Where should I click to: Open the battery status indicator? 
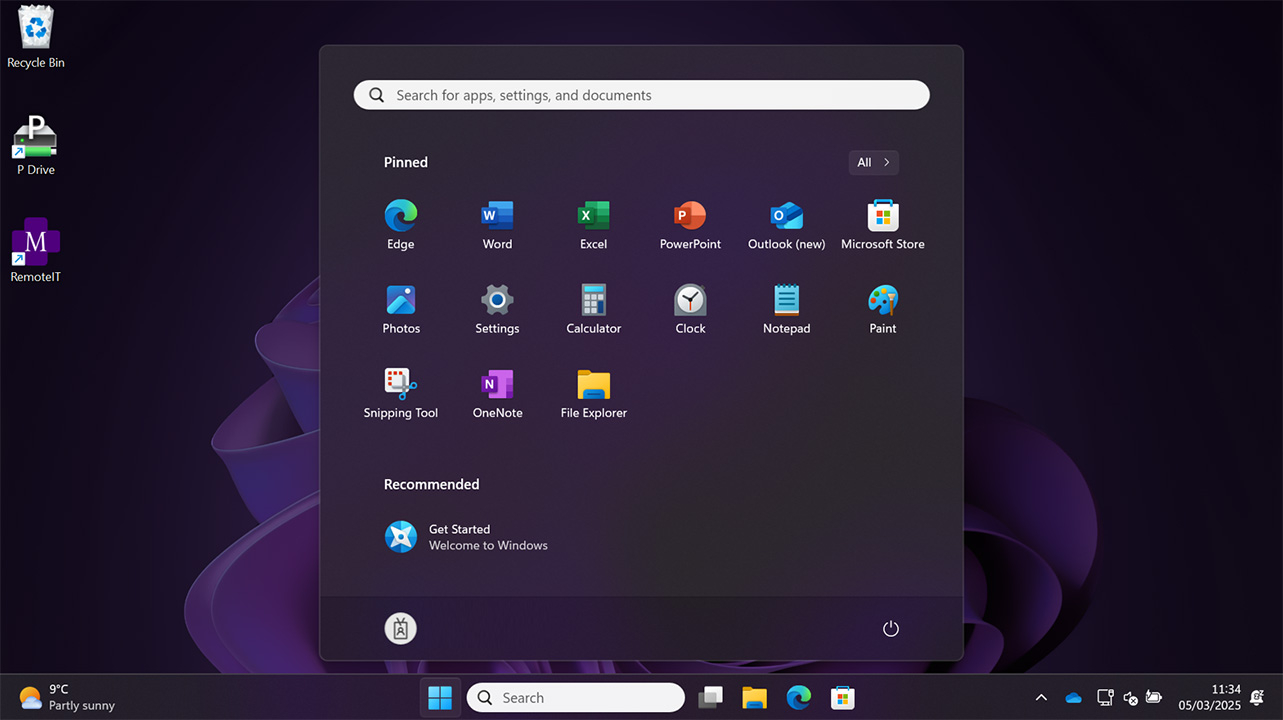point(1154,697)
